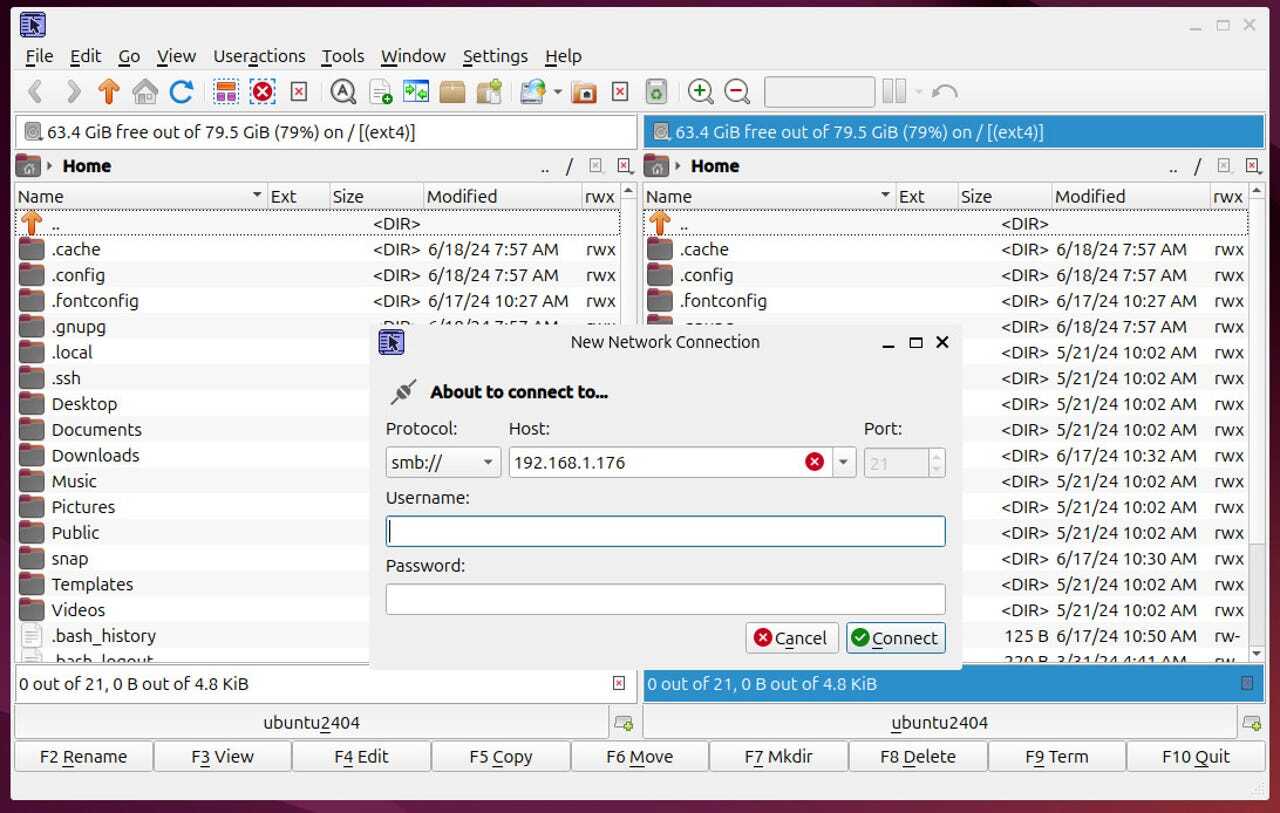Open the Useractions menu
The height and width of the screenshot is (813, 1280).
(x=259, y=56)
